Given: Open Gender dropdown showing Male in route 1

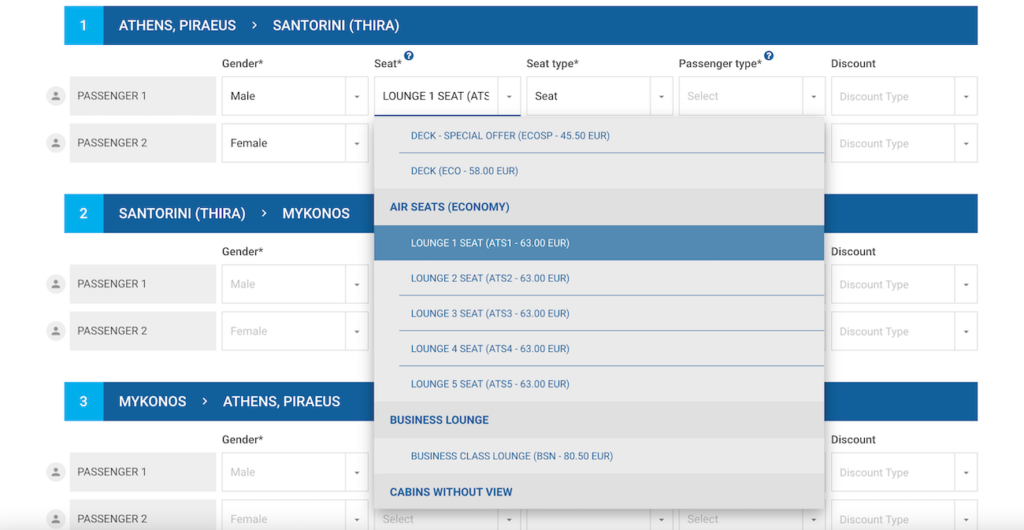Looking at the screenshot, I should click(x=295, y=96).
